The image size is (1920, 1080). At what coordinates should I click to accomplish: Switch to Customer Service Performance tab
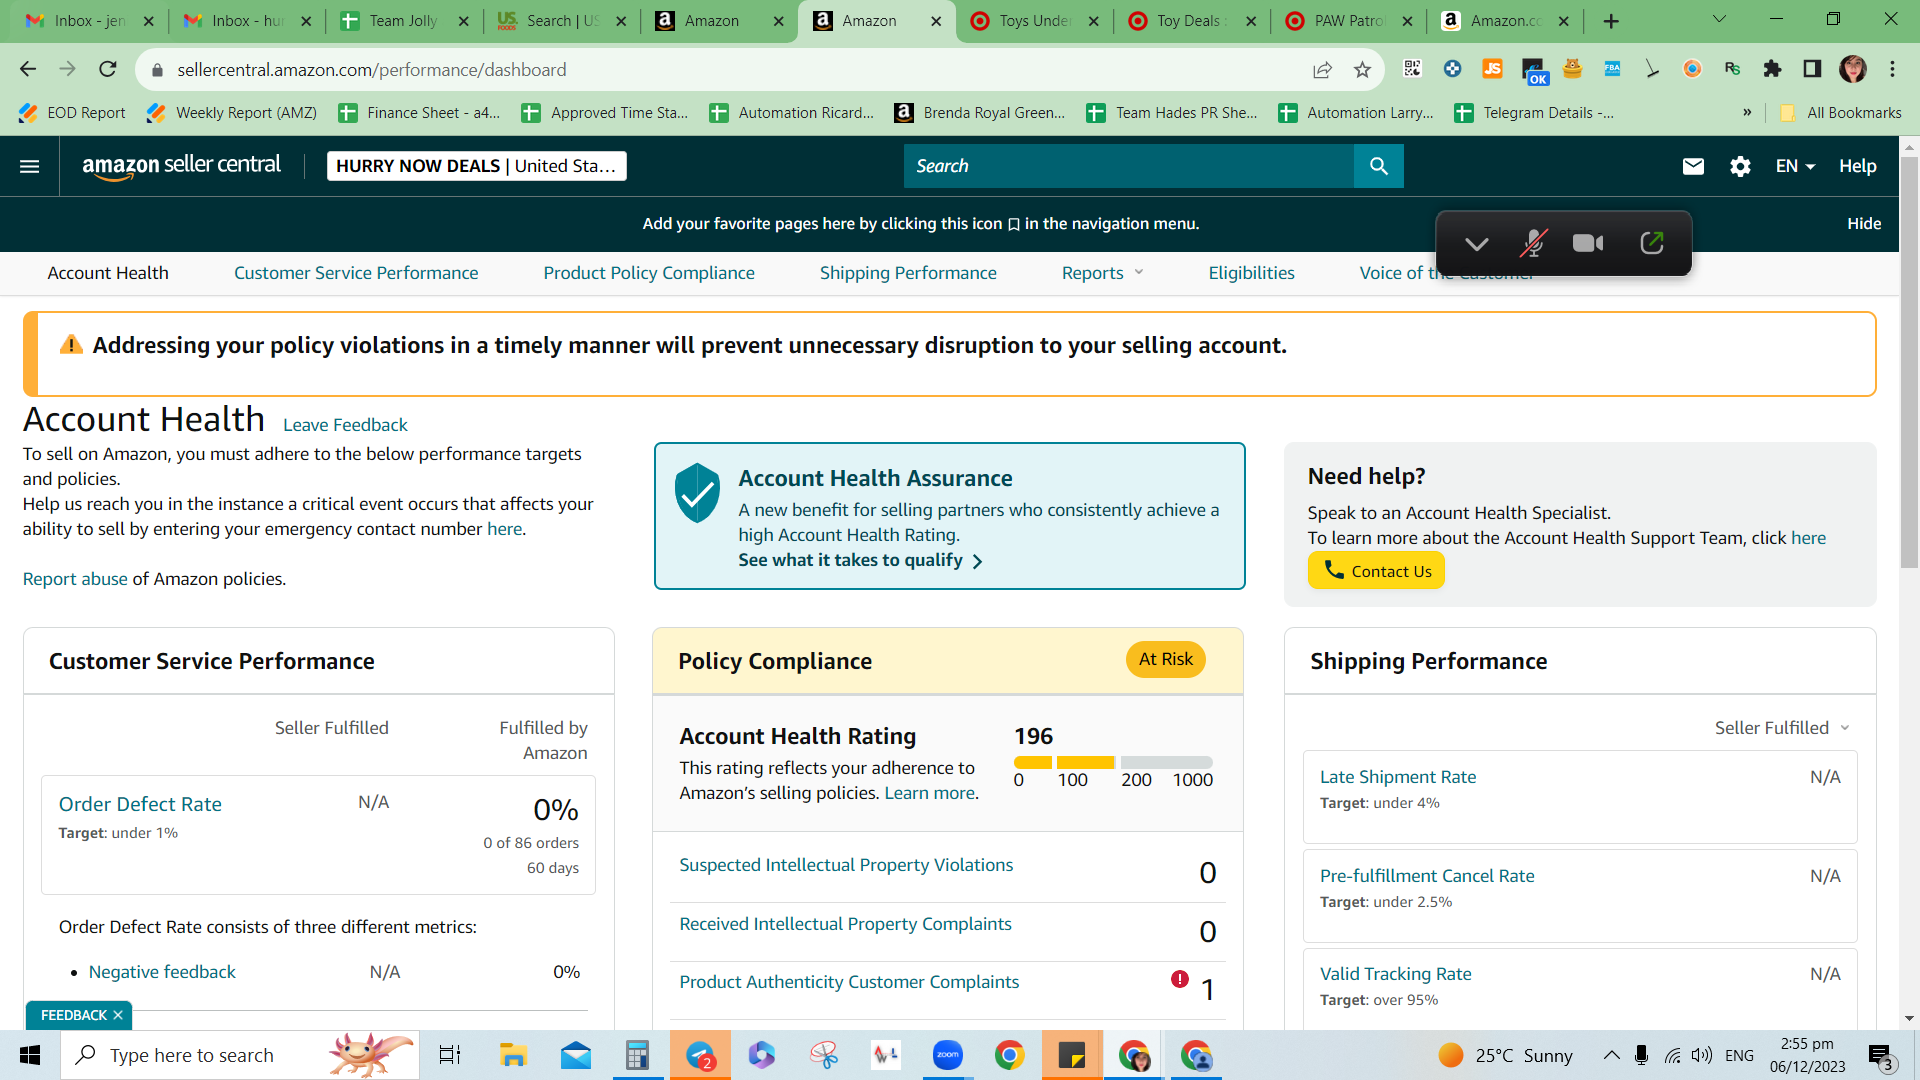(356, 273)
